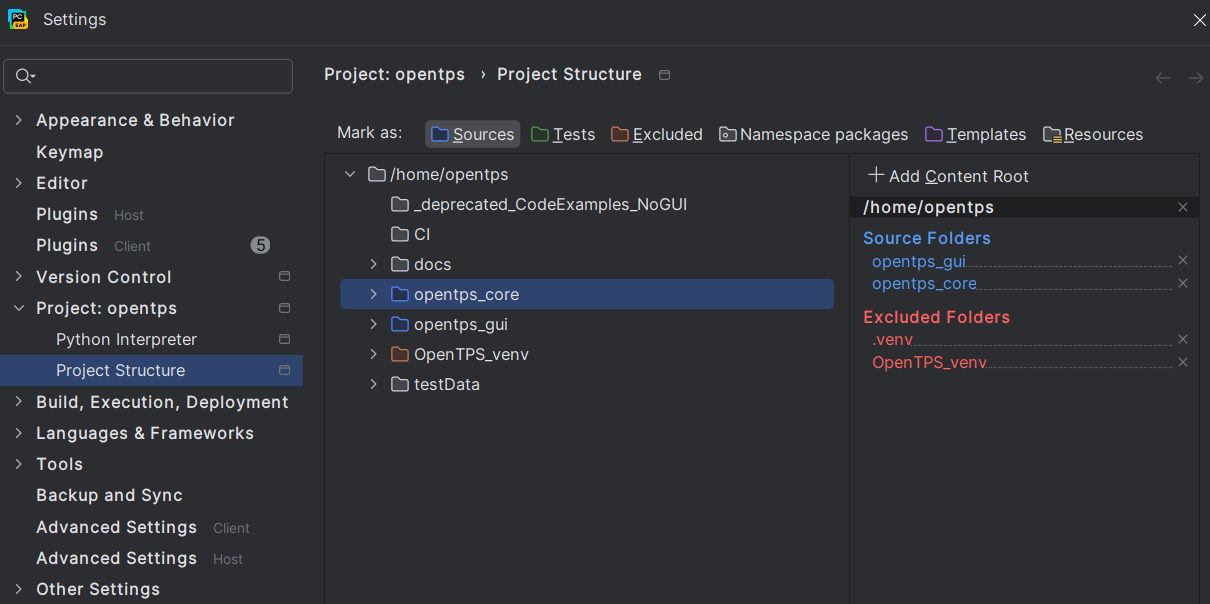The image size is (1210, 604).
Task: Expand the Tools settings group
Action: coord(19,464)
